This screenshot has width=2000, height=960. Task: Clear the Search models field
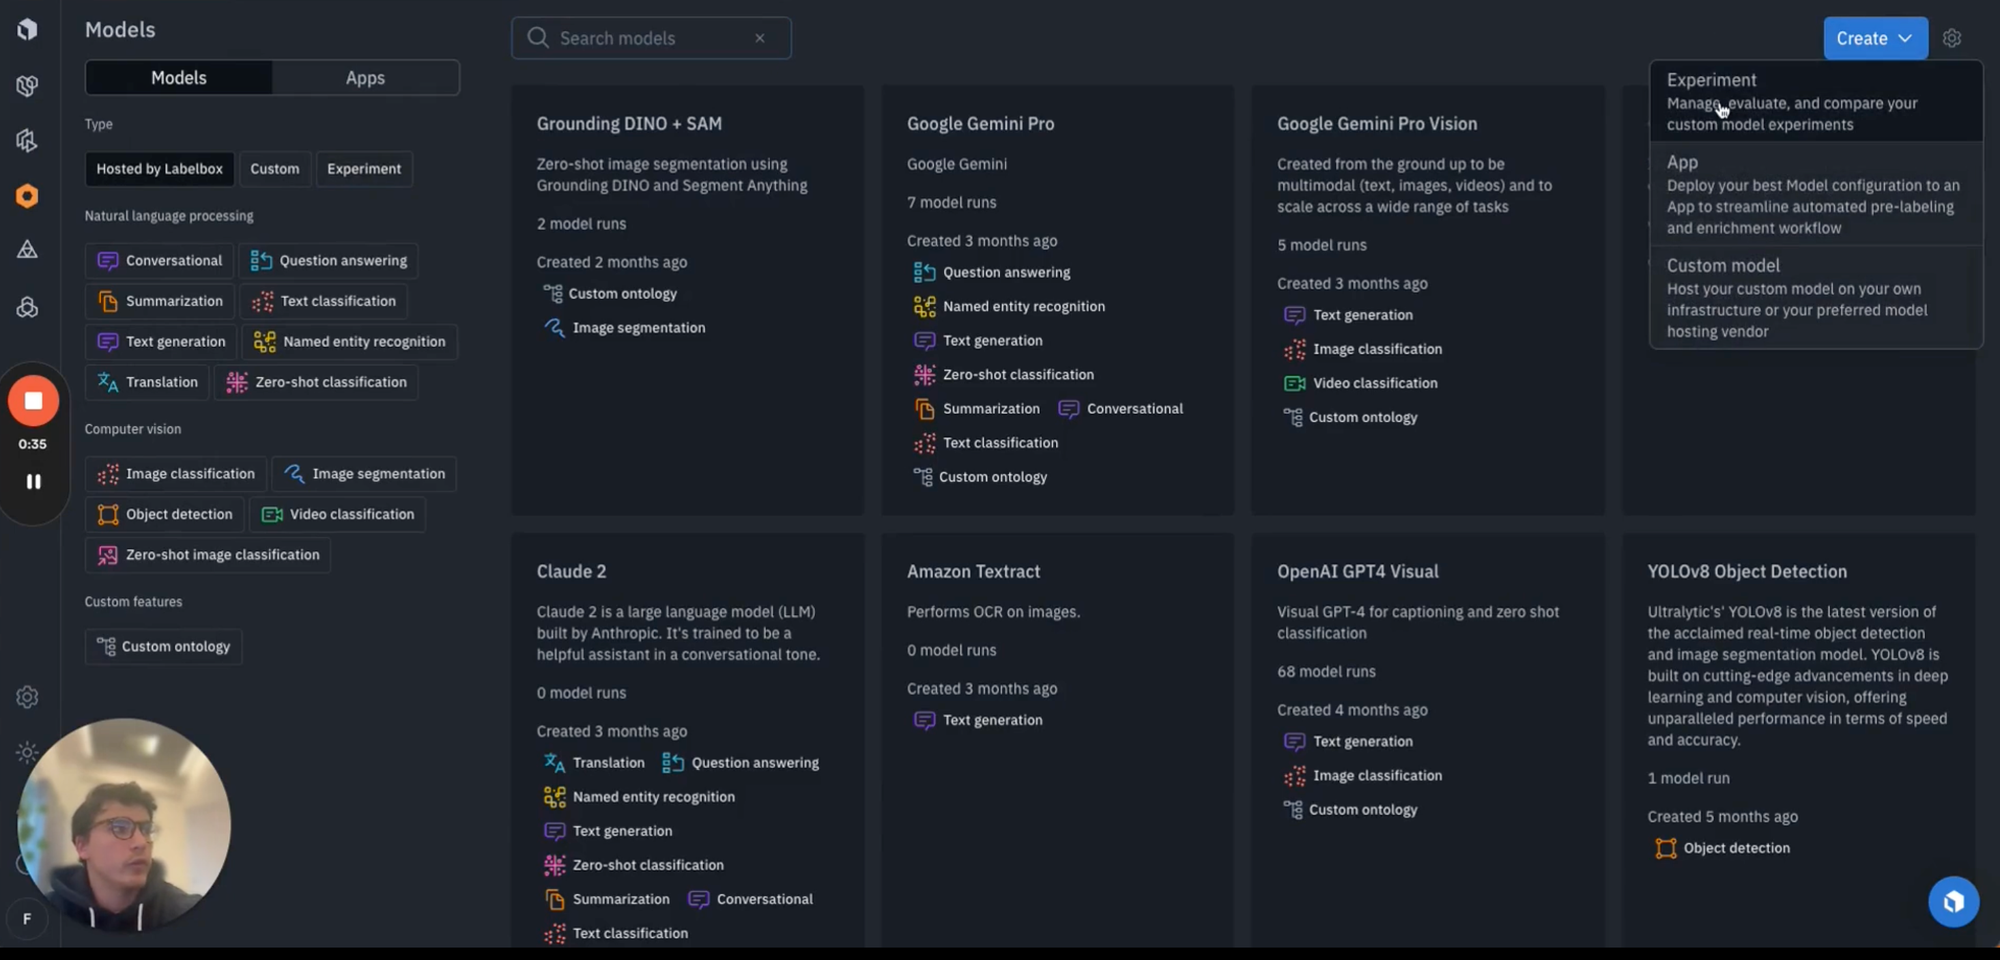tap(760, 38)
